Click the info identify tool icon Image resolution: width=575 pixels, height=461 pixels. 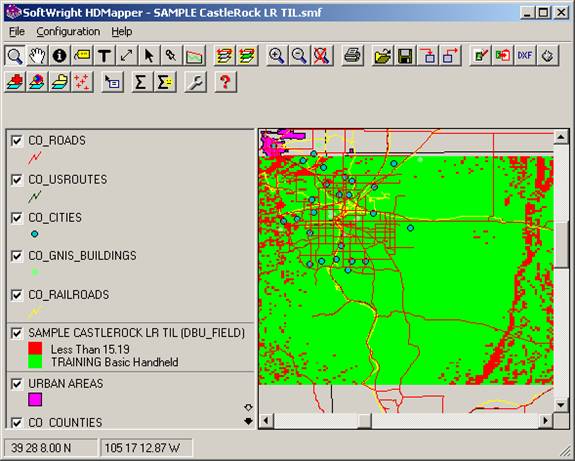click(x=59, y=56)
